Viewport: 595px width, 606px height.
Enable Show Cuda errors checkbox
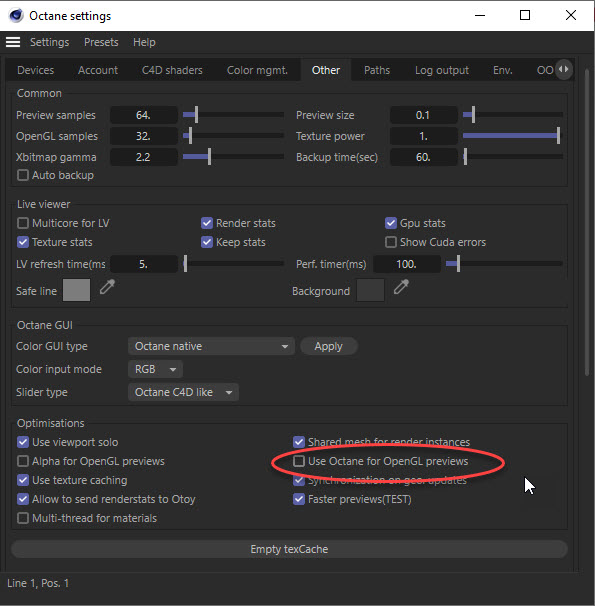(x=391, y=242)
